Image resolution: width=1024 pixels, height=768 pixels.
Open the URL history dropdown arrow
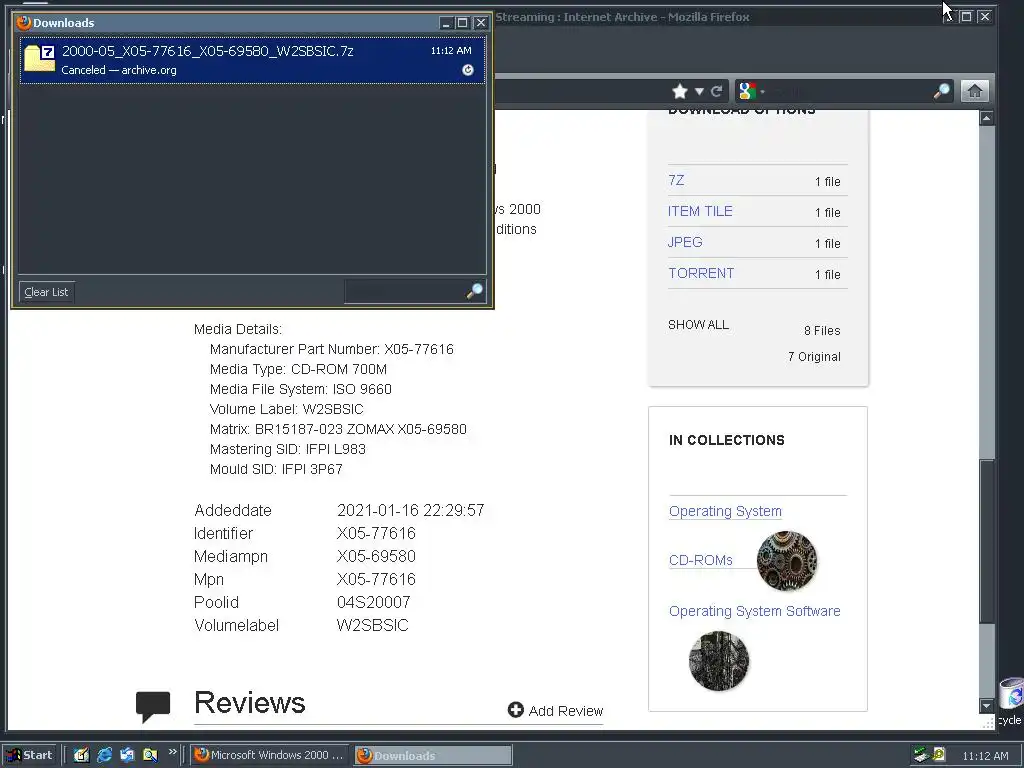click(699, 92)
